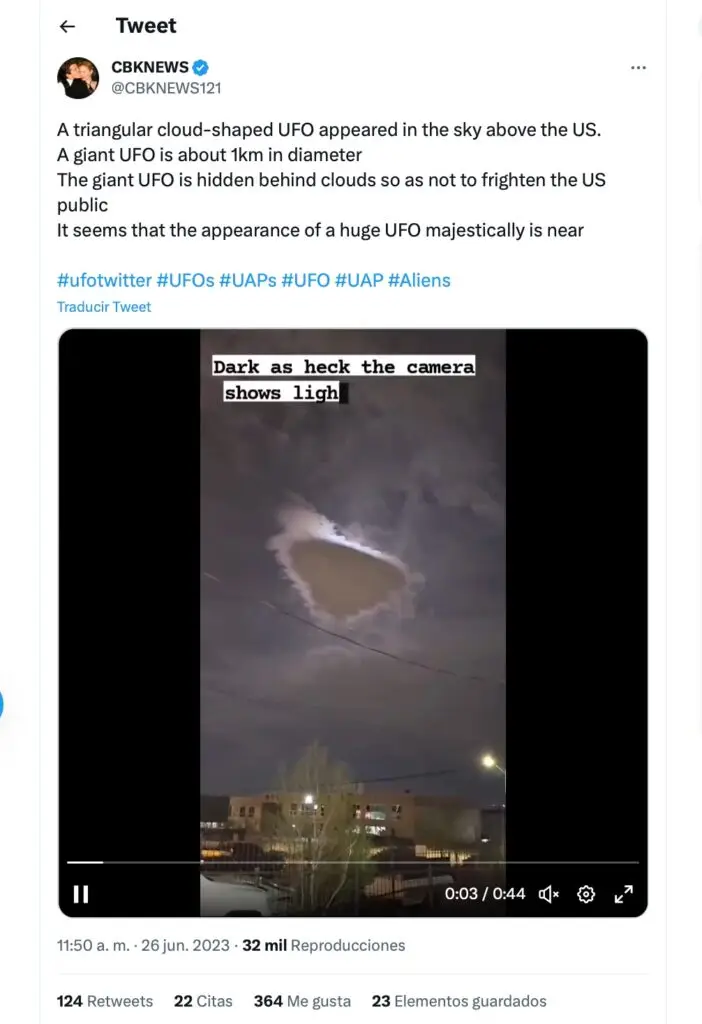Image resolution: width=702 pixels, height=1024 pixels.
Task: Open the #Aliens hashtag
Action: tap(419, 280)
